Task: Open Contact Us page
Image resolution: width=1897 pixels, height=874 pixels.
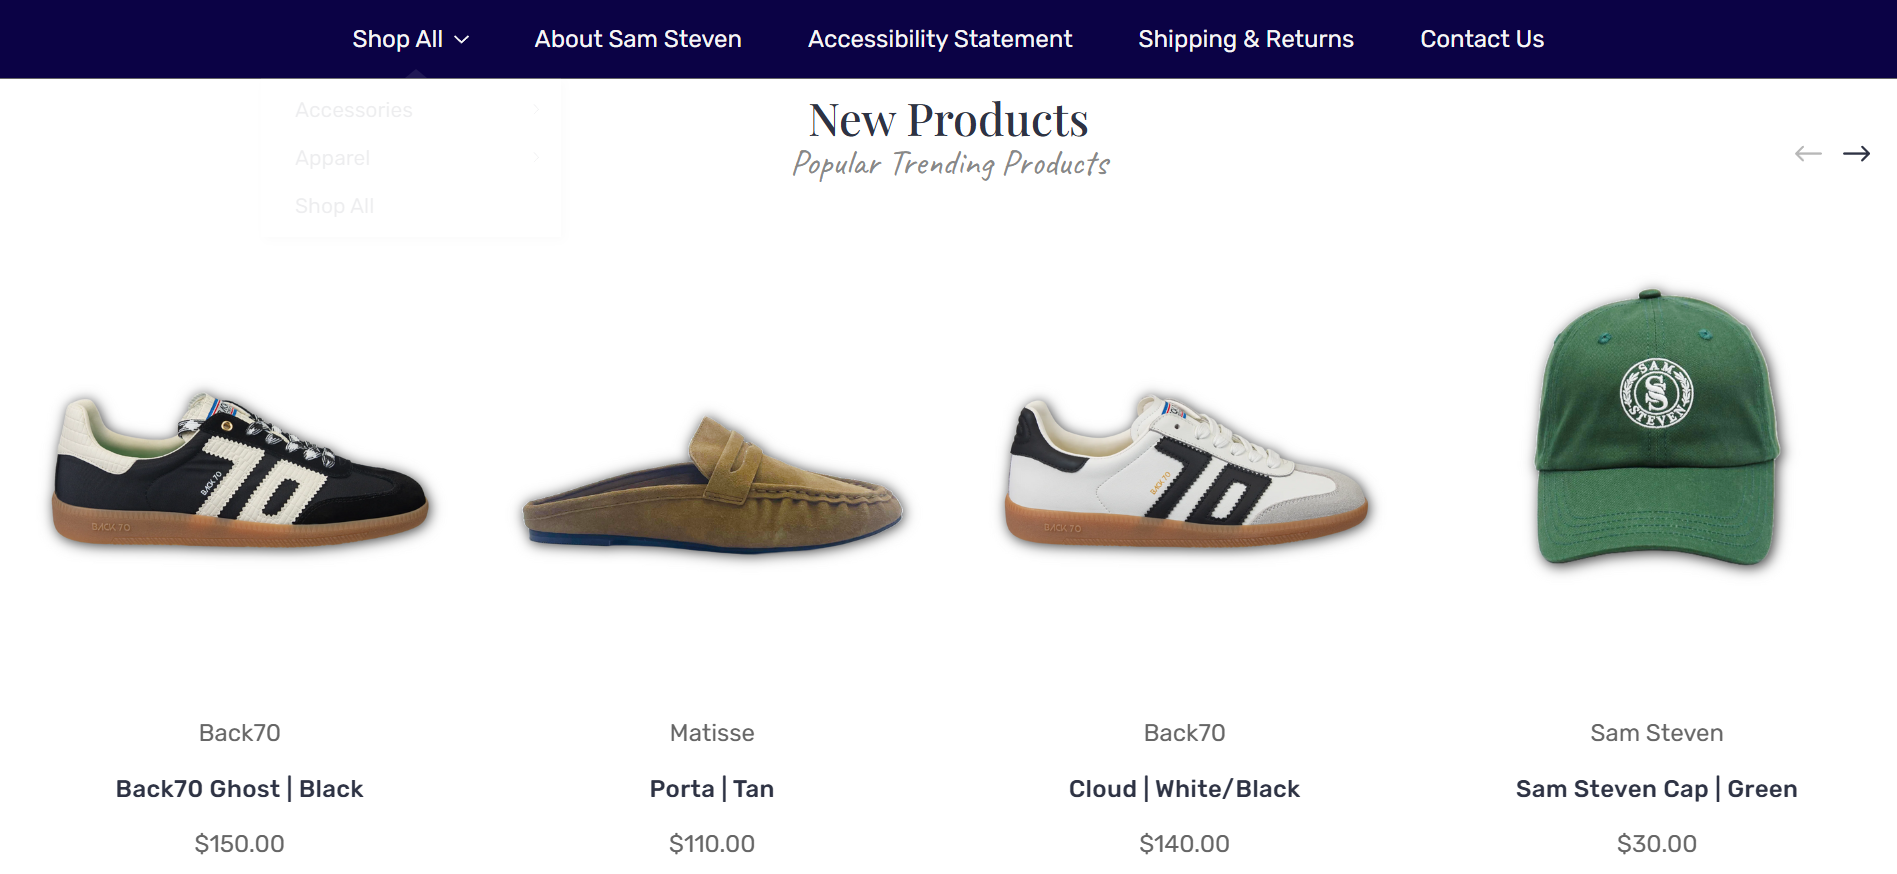Action: point(1482,39)
